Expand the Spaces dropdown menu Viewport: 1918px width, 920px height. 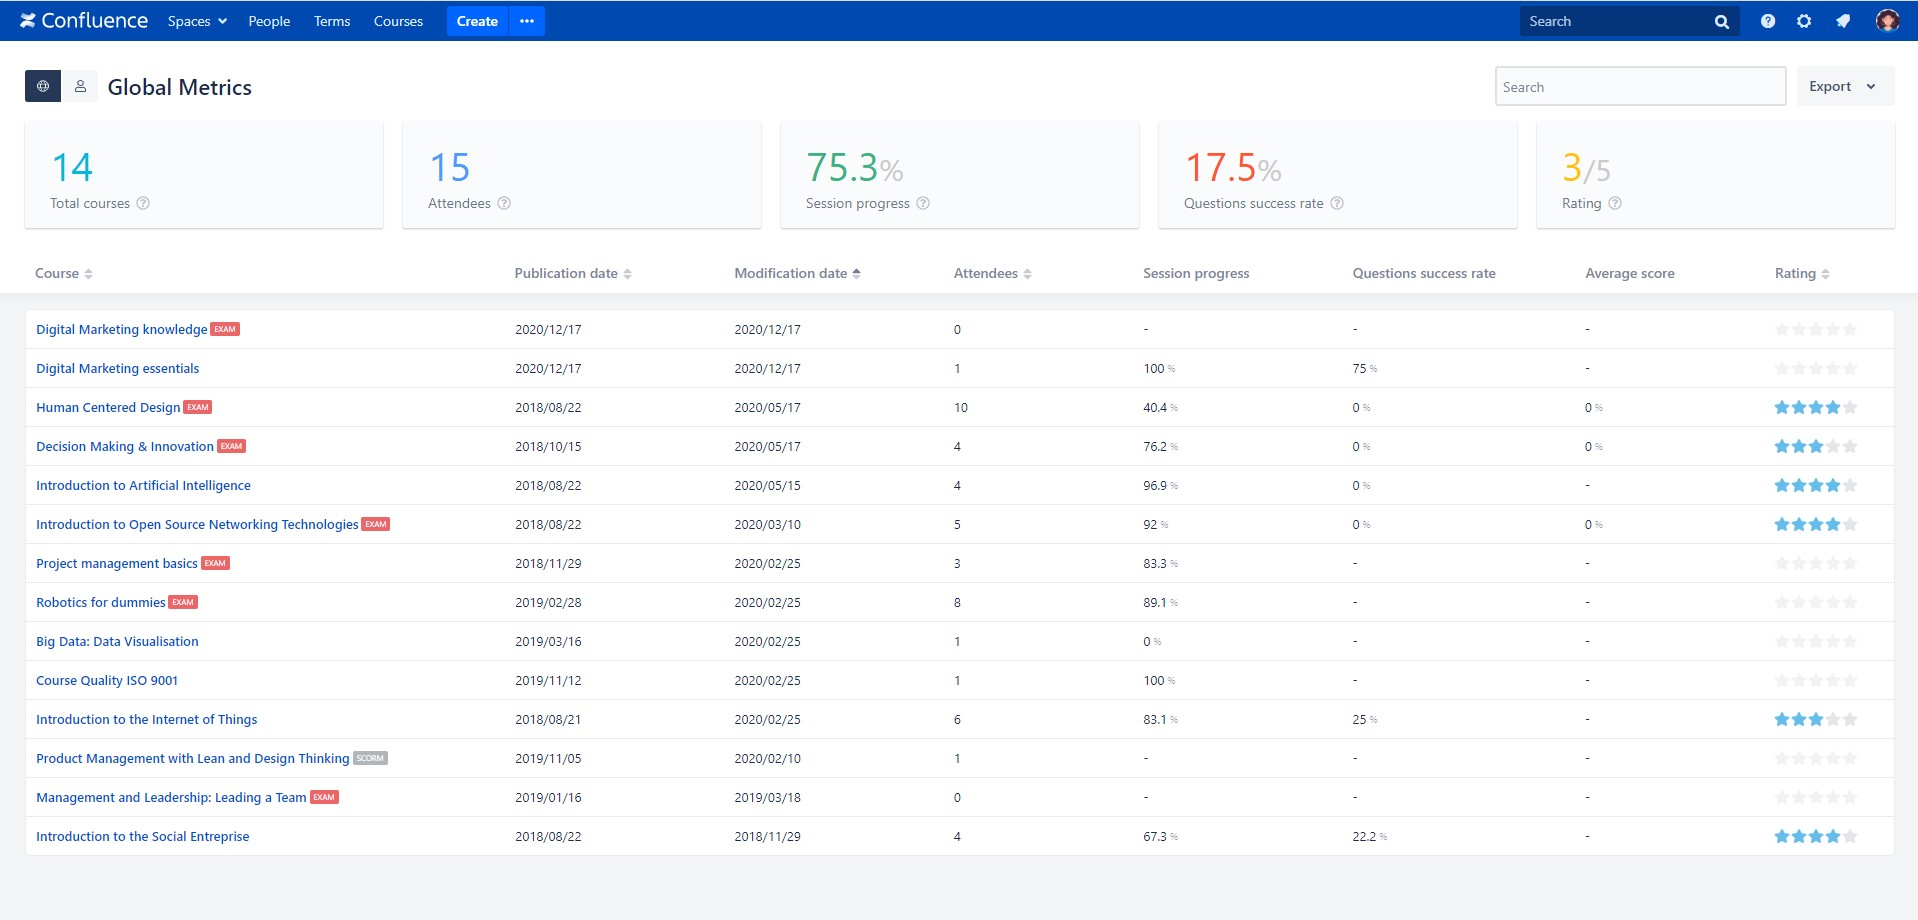coord(197,21)
